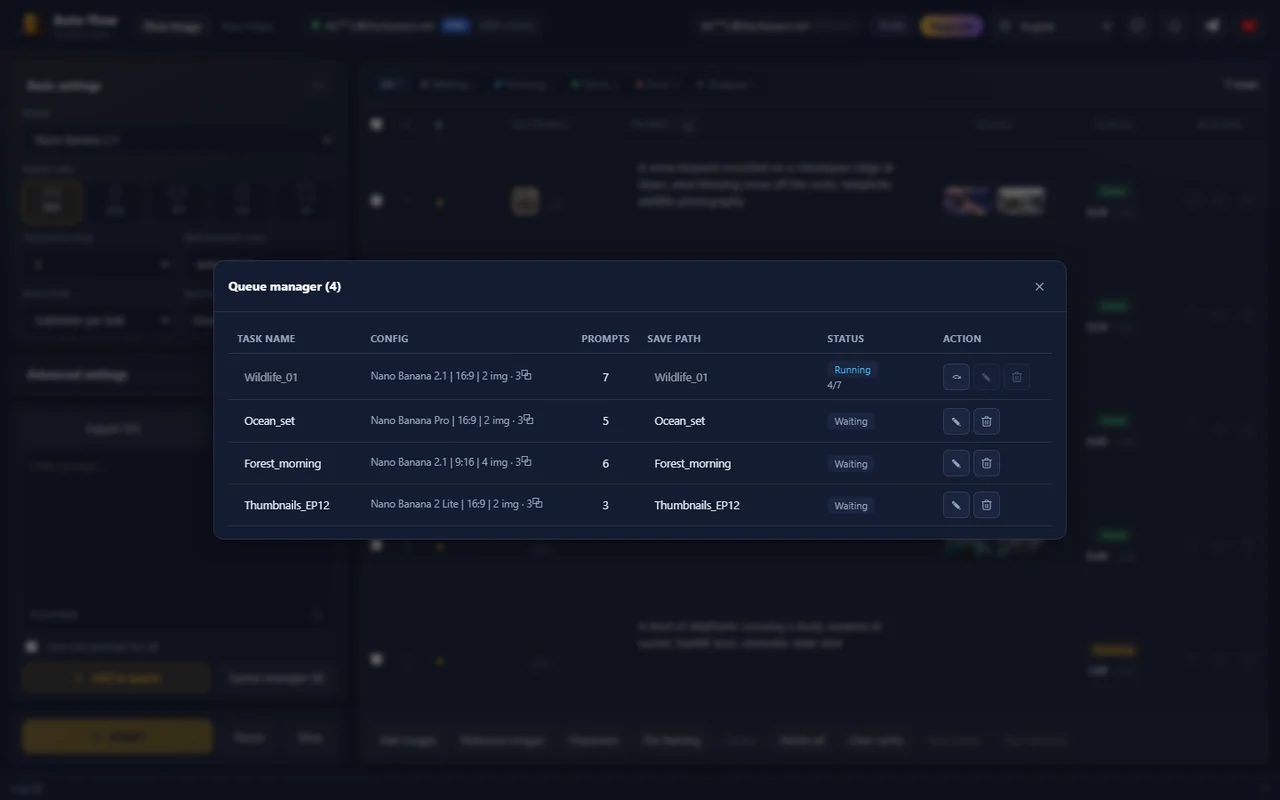Click the 'Nano Banana Pro | 16:9' config text
The height and width of the screenshot is (800, 1280).
click(424, 421)
